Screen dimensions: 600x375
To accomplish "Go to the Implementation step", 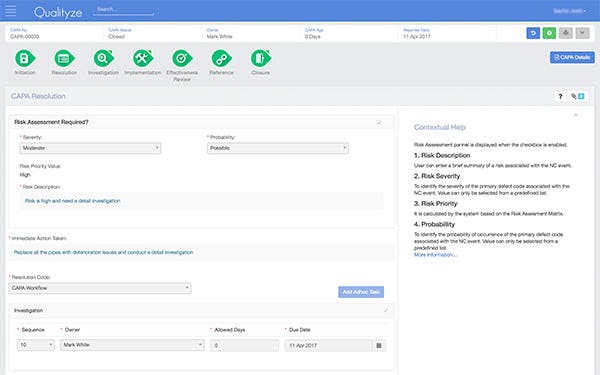I will (143, 59).
